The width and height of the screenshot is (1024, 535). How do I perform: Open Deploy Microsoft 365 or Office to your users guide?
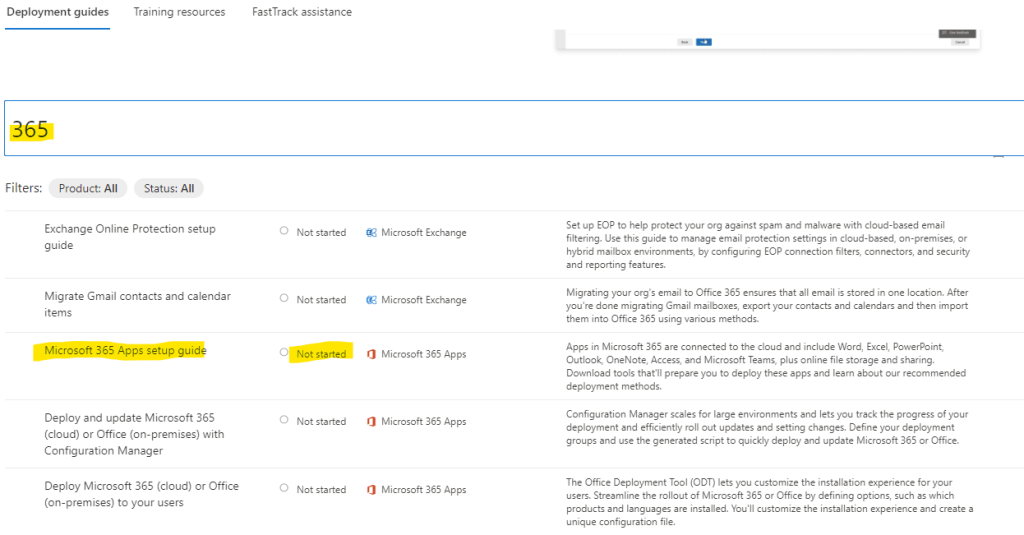[x=141, y=494]
